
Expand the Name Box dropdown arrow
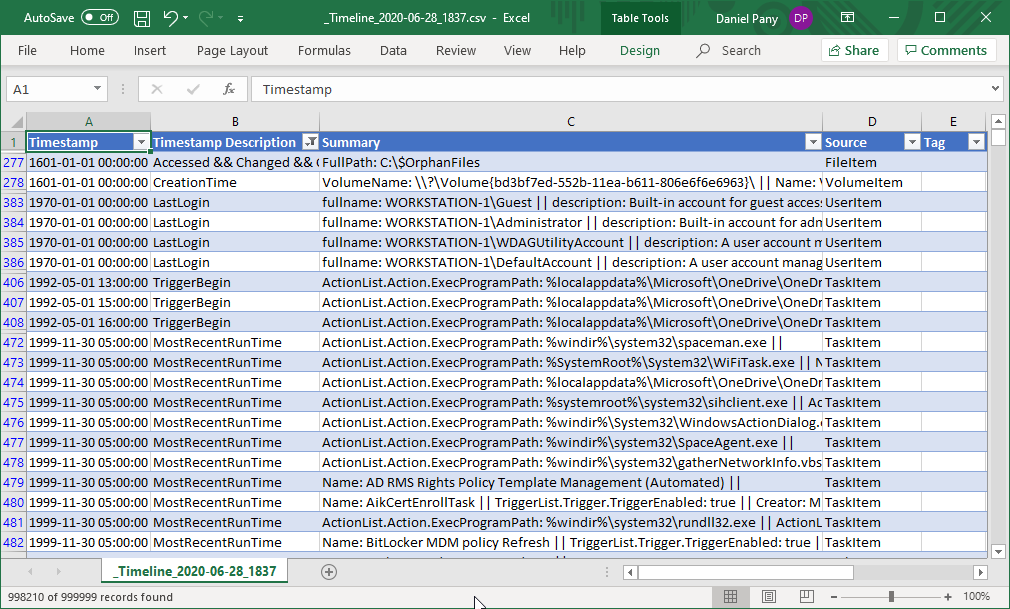pyautogui.click(x=97, y=89)
